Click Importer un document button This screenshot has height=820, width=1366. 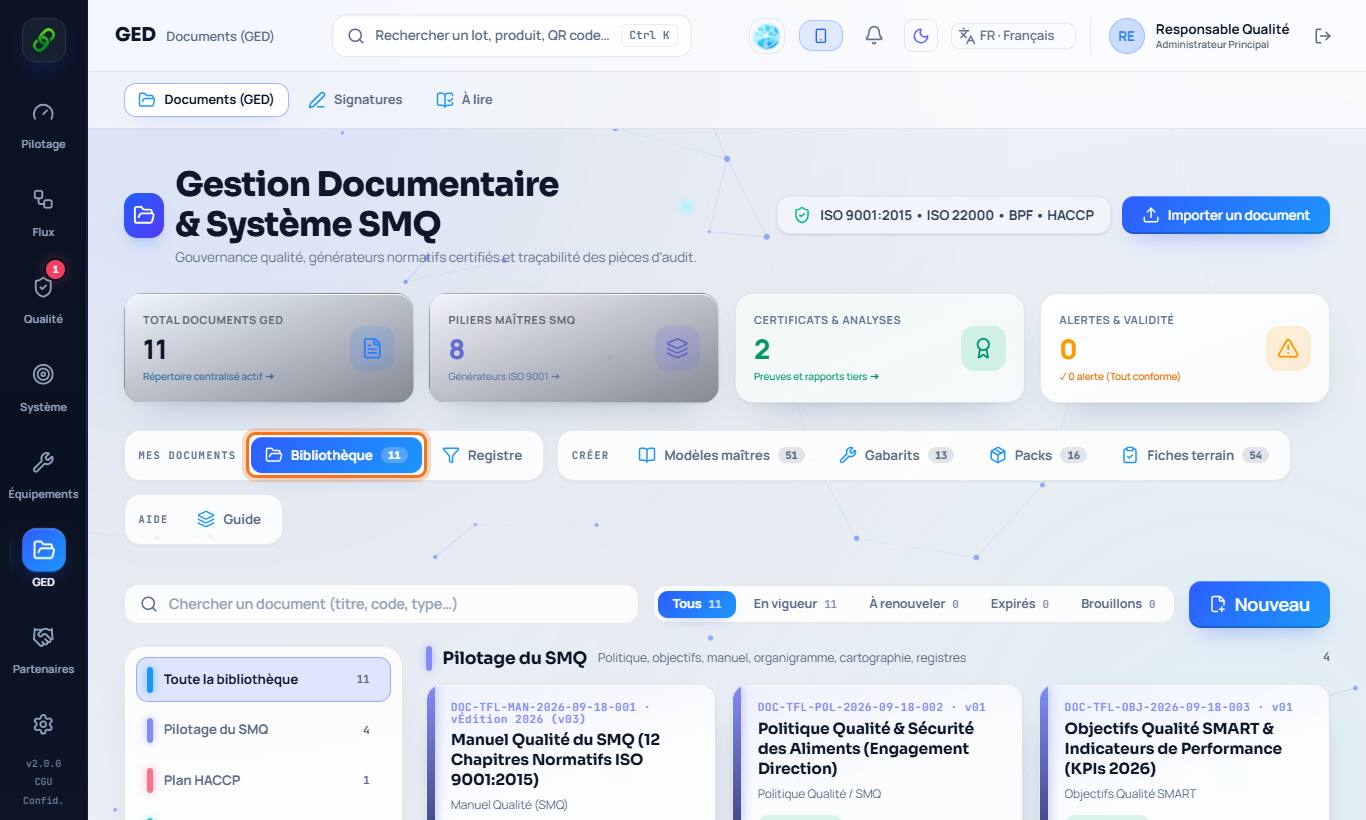tap(1226, 215)
